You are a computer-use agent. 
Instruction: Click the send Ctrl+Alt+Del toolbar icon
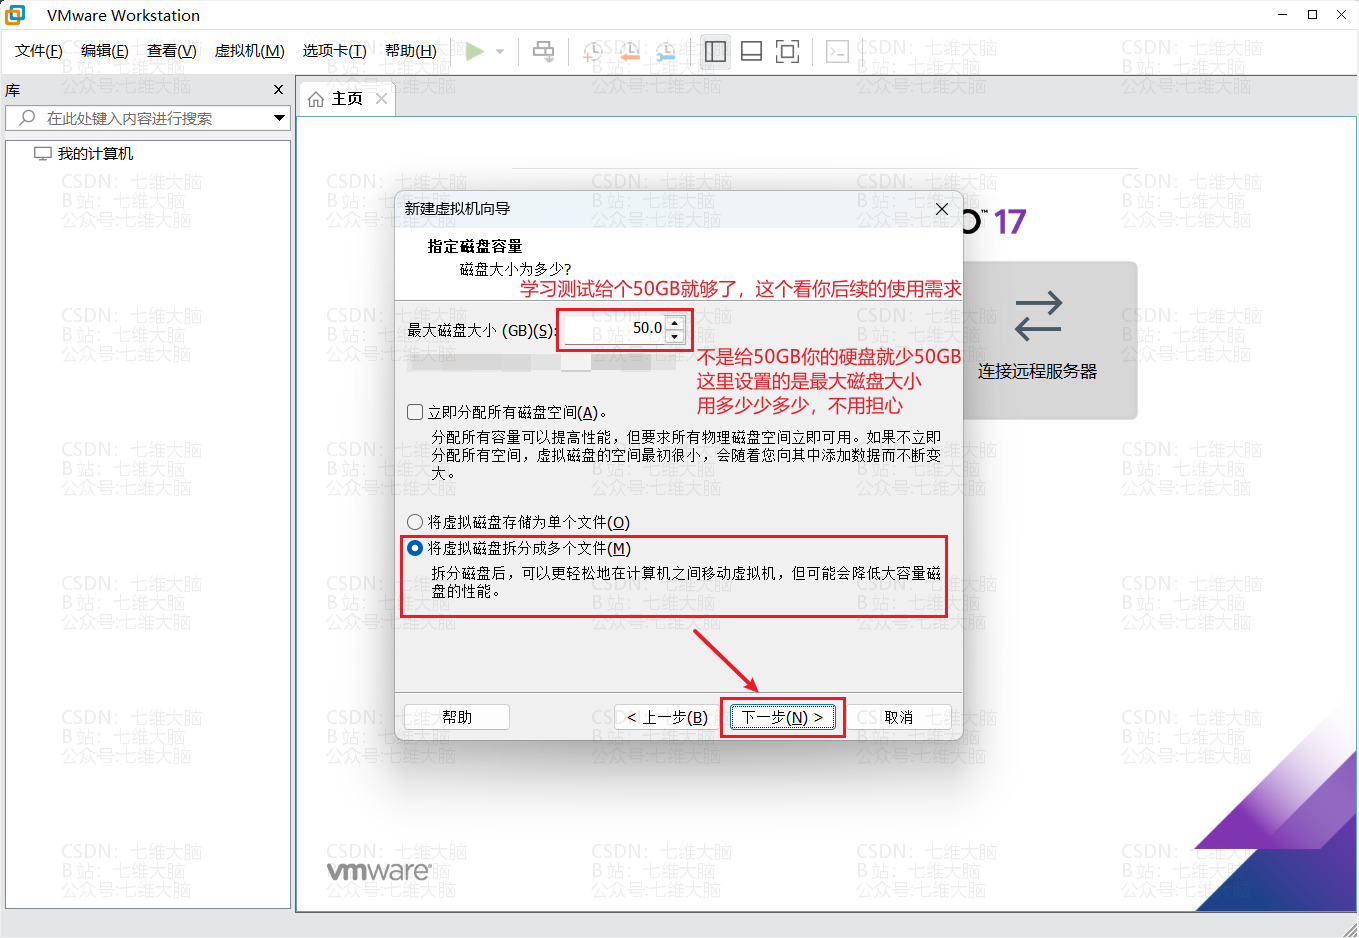(543, 51)
